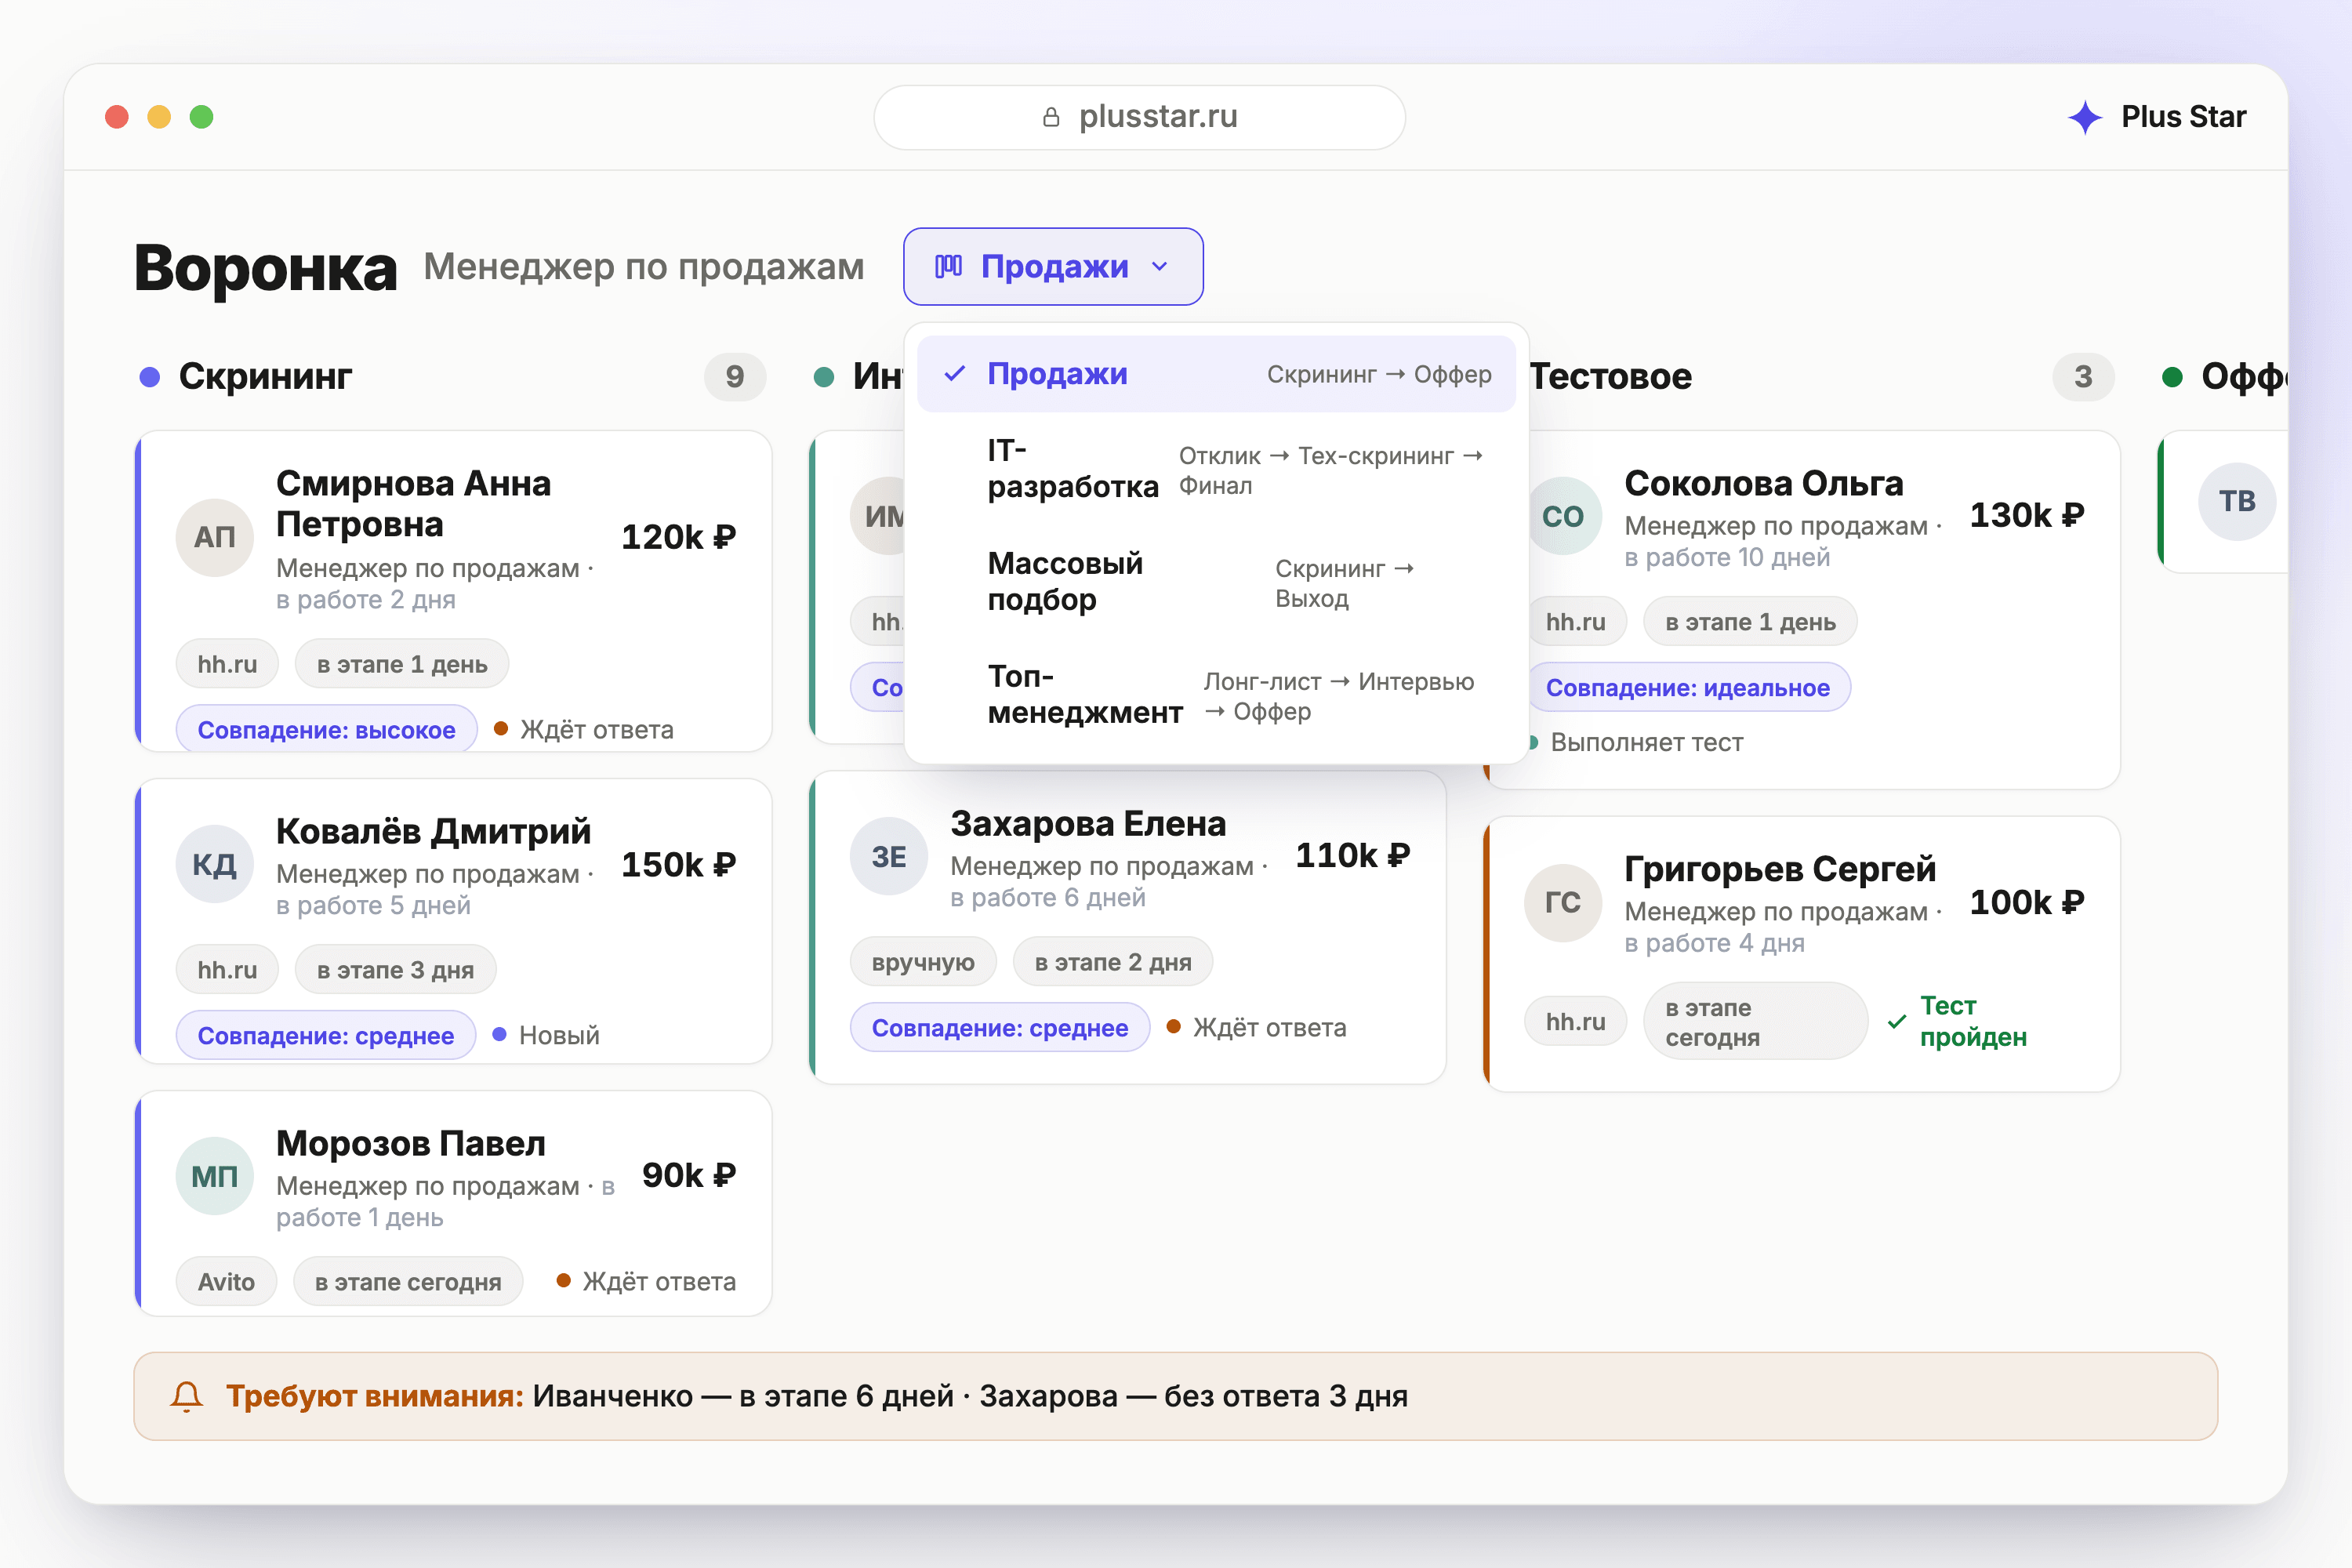Click the Скрининг column count badge 9
This screenshot has height=1568, width=2352.
(735, 377)
